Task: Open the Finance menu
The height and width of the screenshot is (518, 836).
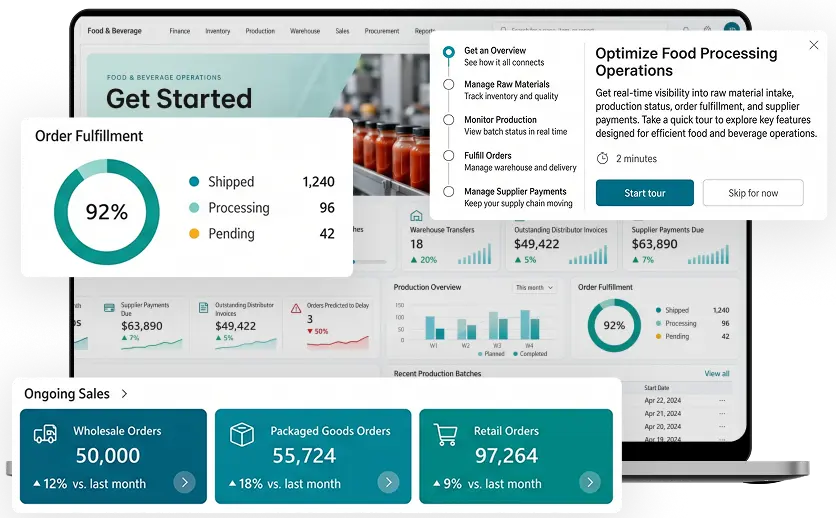Action: point(180,31)
